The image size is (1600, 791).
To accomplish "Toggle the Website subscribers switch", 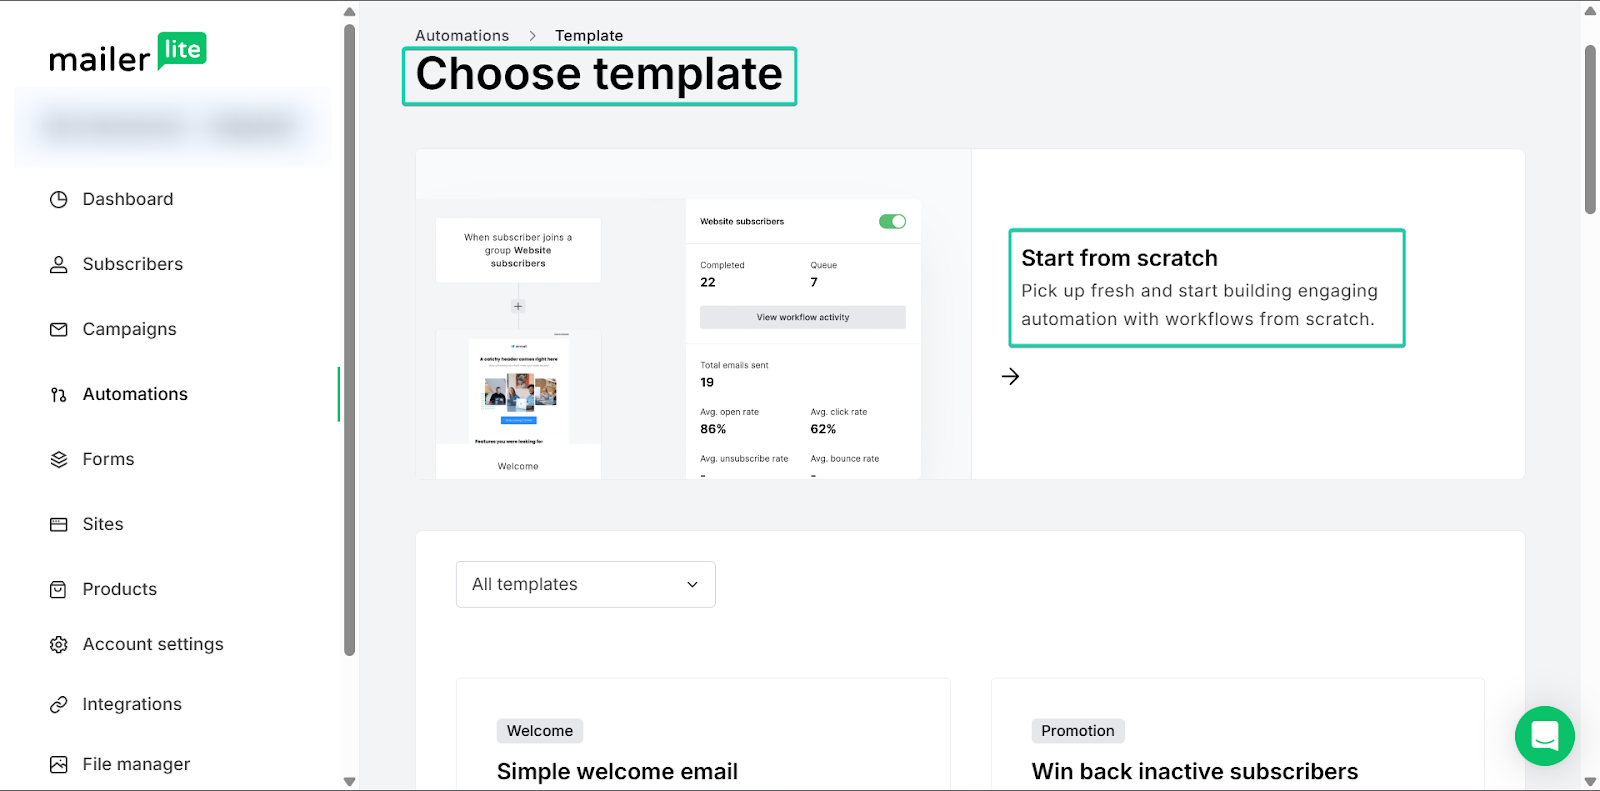I will (x=892, y=221).
